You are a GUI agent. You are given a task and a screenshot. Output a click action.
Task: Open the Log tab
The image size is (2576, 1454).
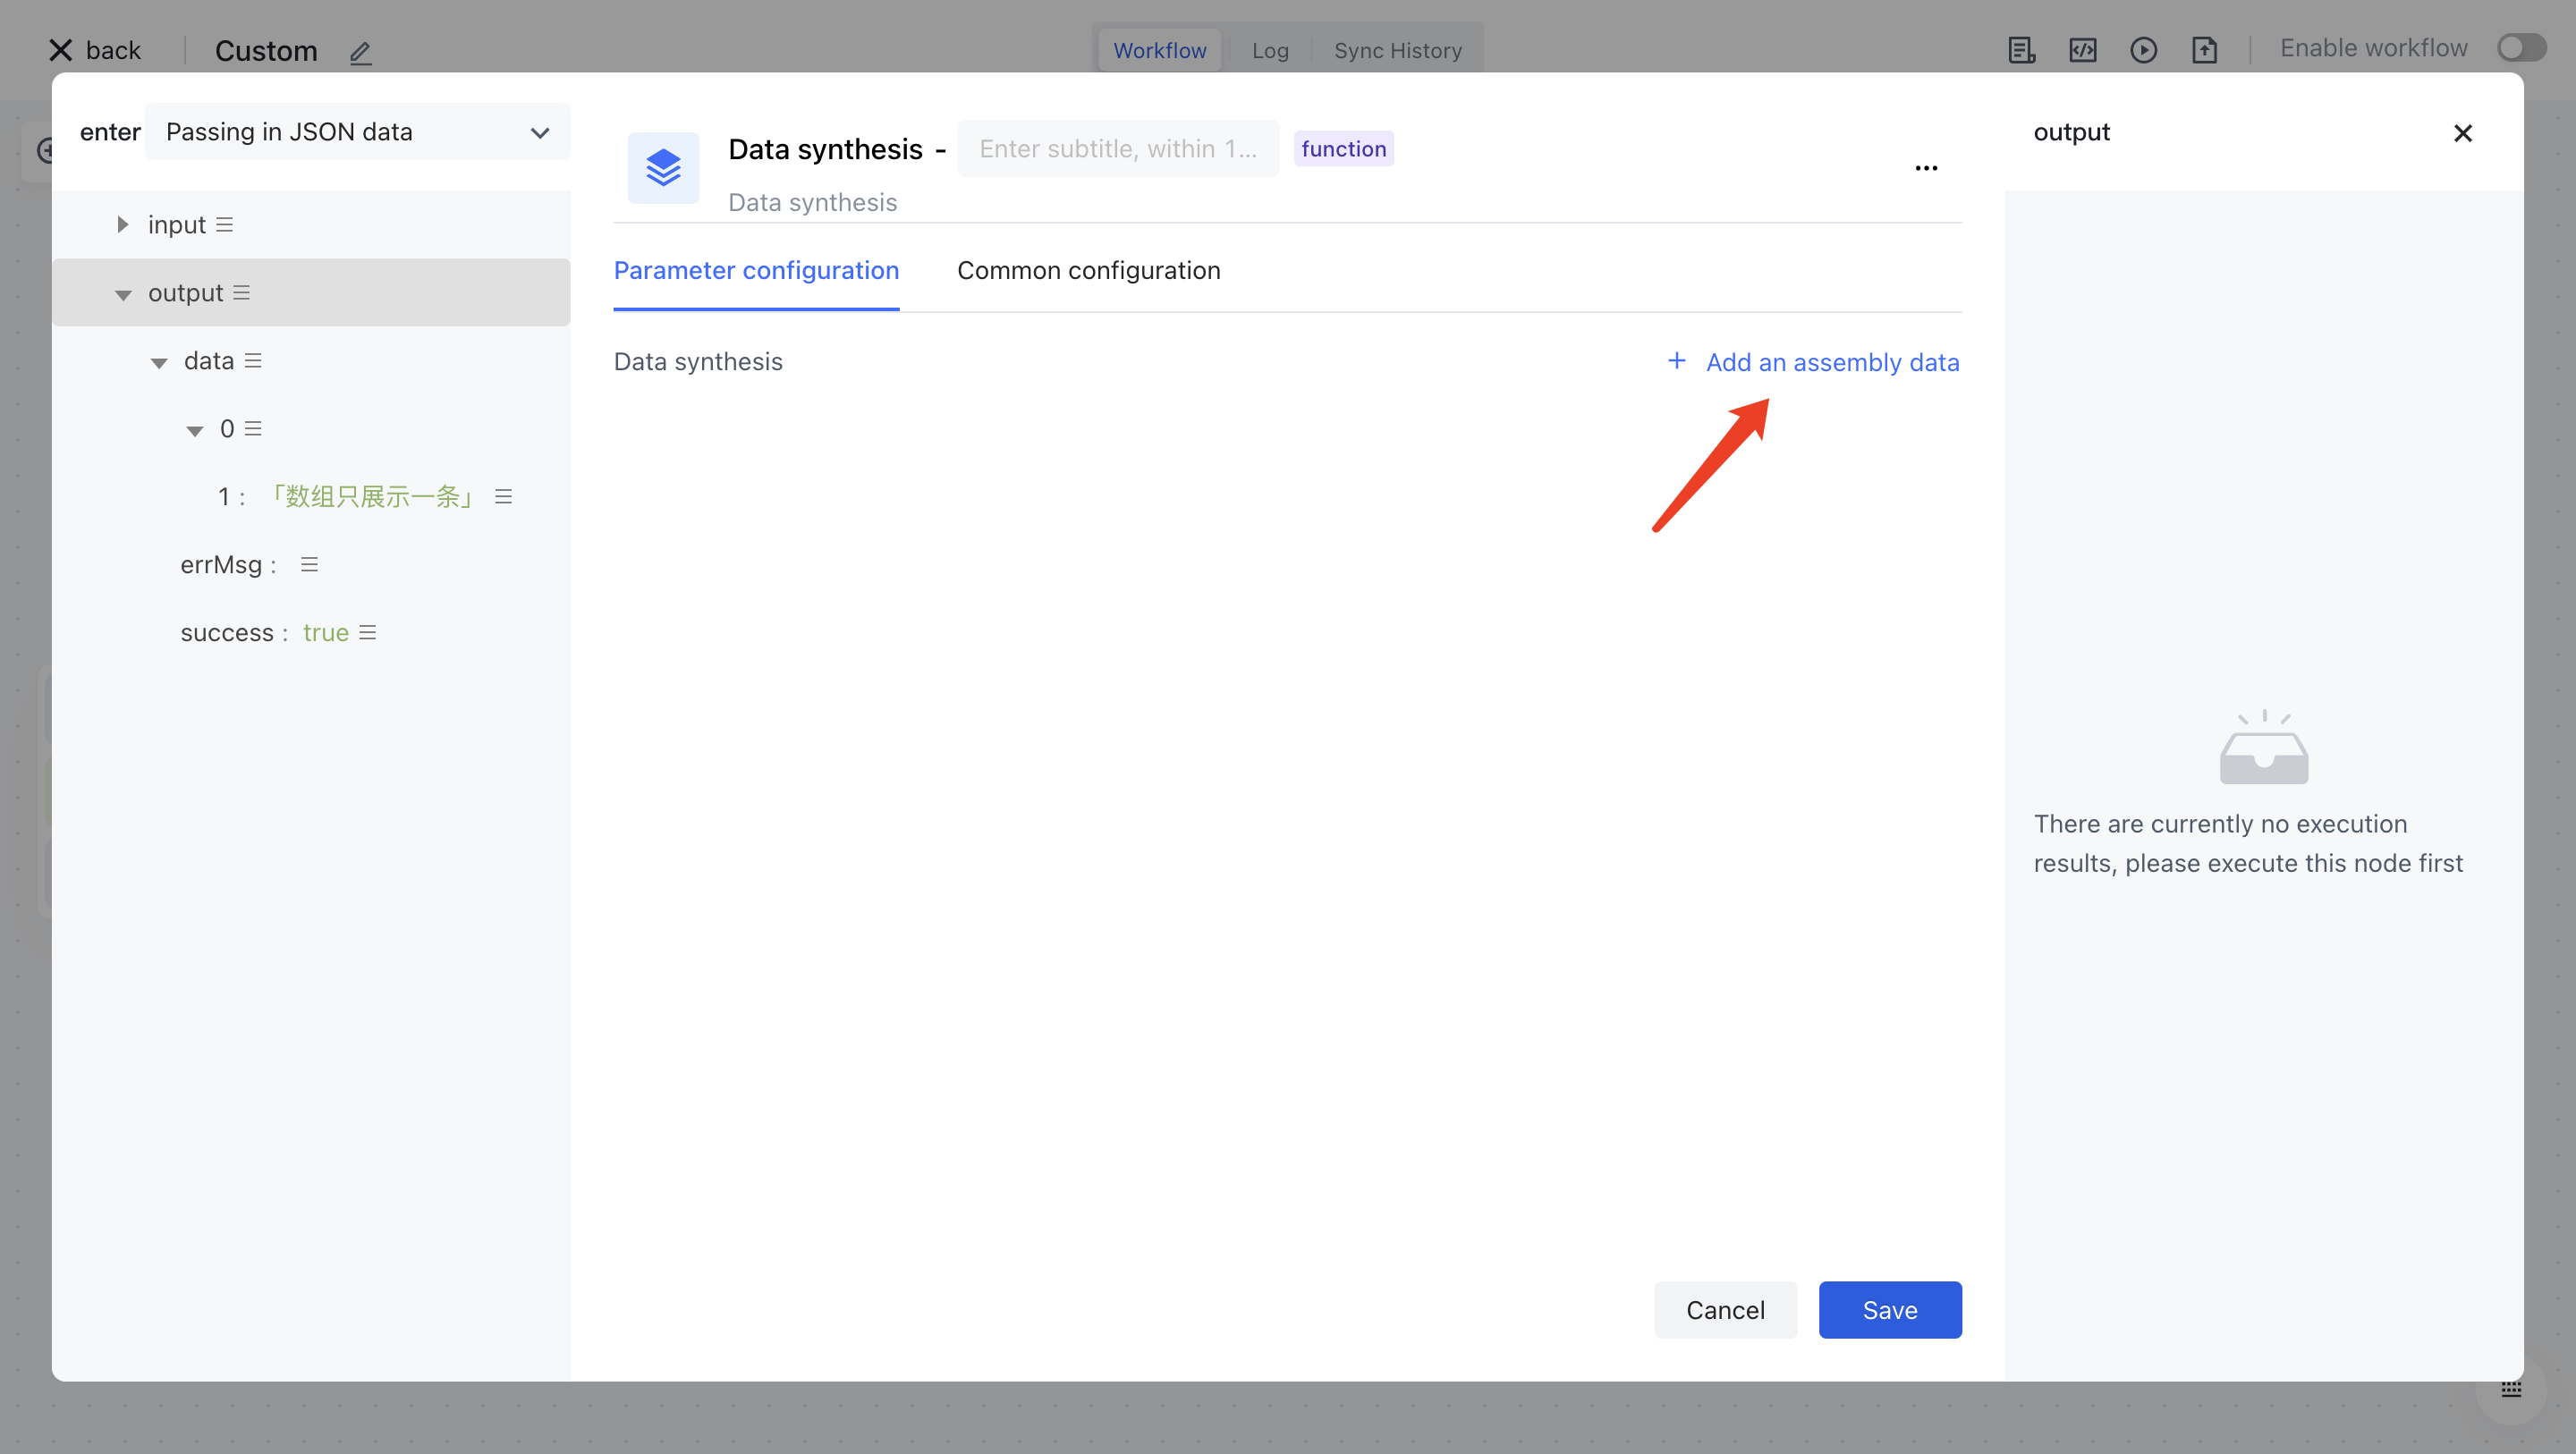pos(1269,50)
